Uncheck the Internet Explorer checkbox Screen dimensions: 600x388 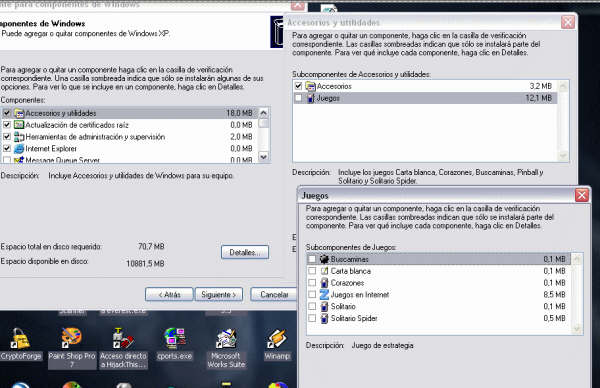tap(7, 148)
